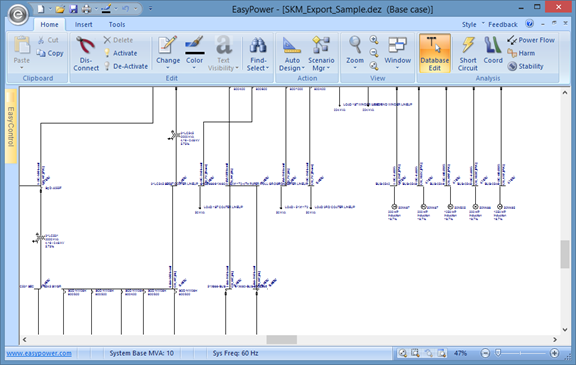
Task: Open the Style dropdown menu
Action: (x=473, y=24)
